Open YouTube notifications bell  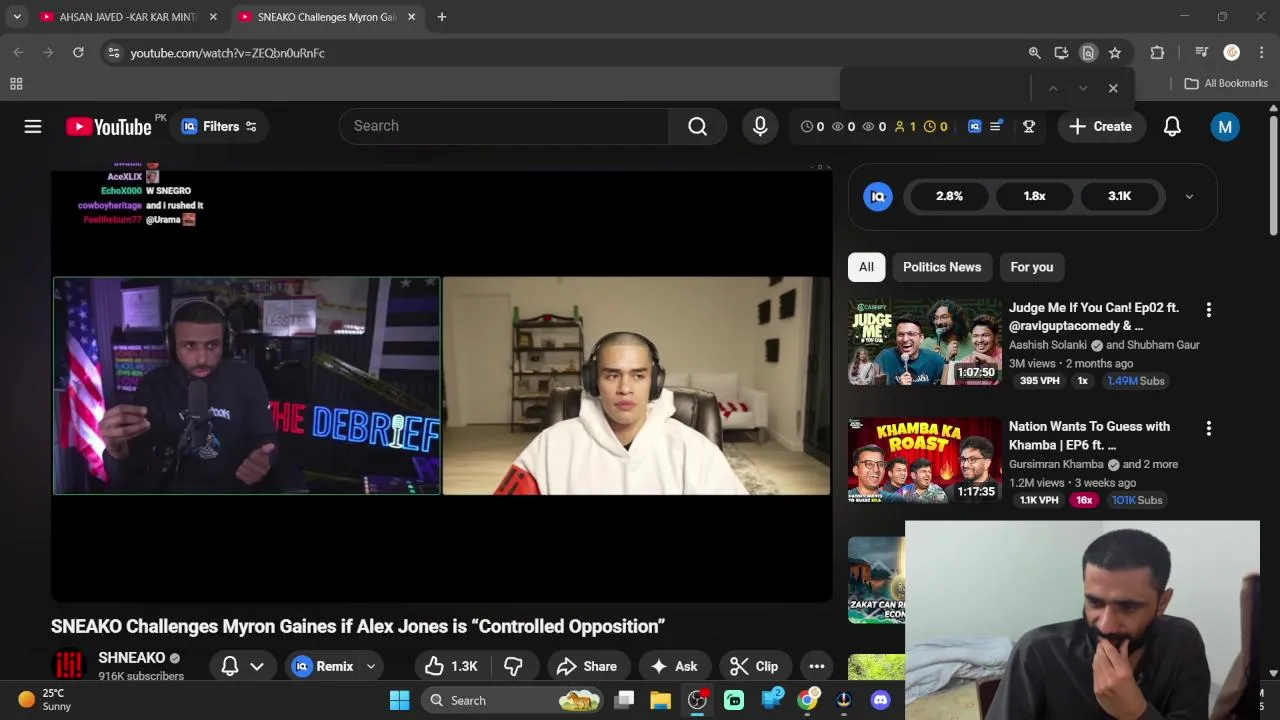point(1172,127)
